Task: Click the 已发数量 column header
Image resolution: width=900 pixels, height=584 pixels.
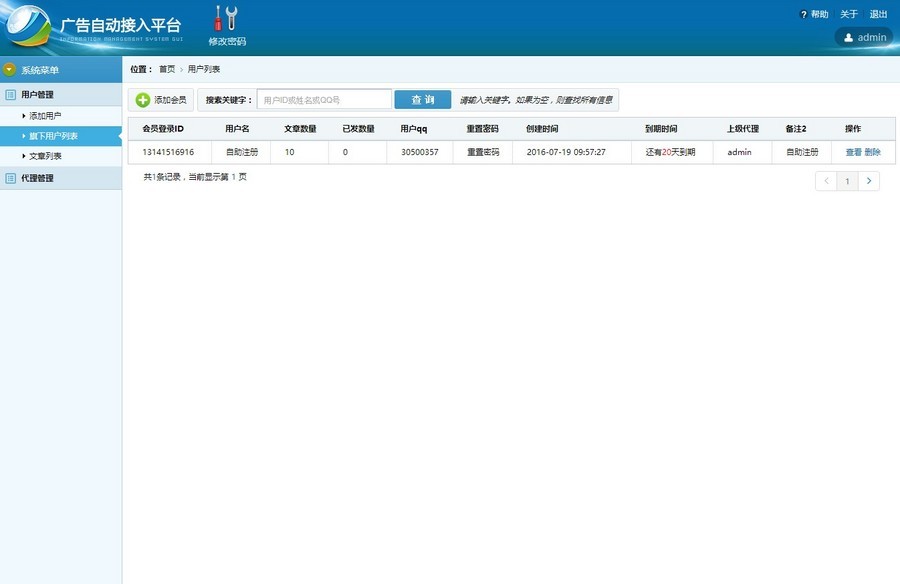Action: (359, 129)
